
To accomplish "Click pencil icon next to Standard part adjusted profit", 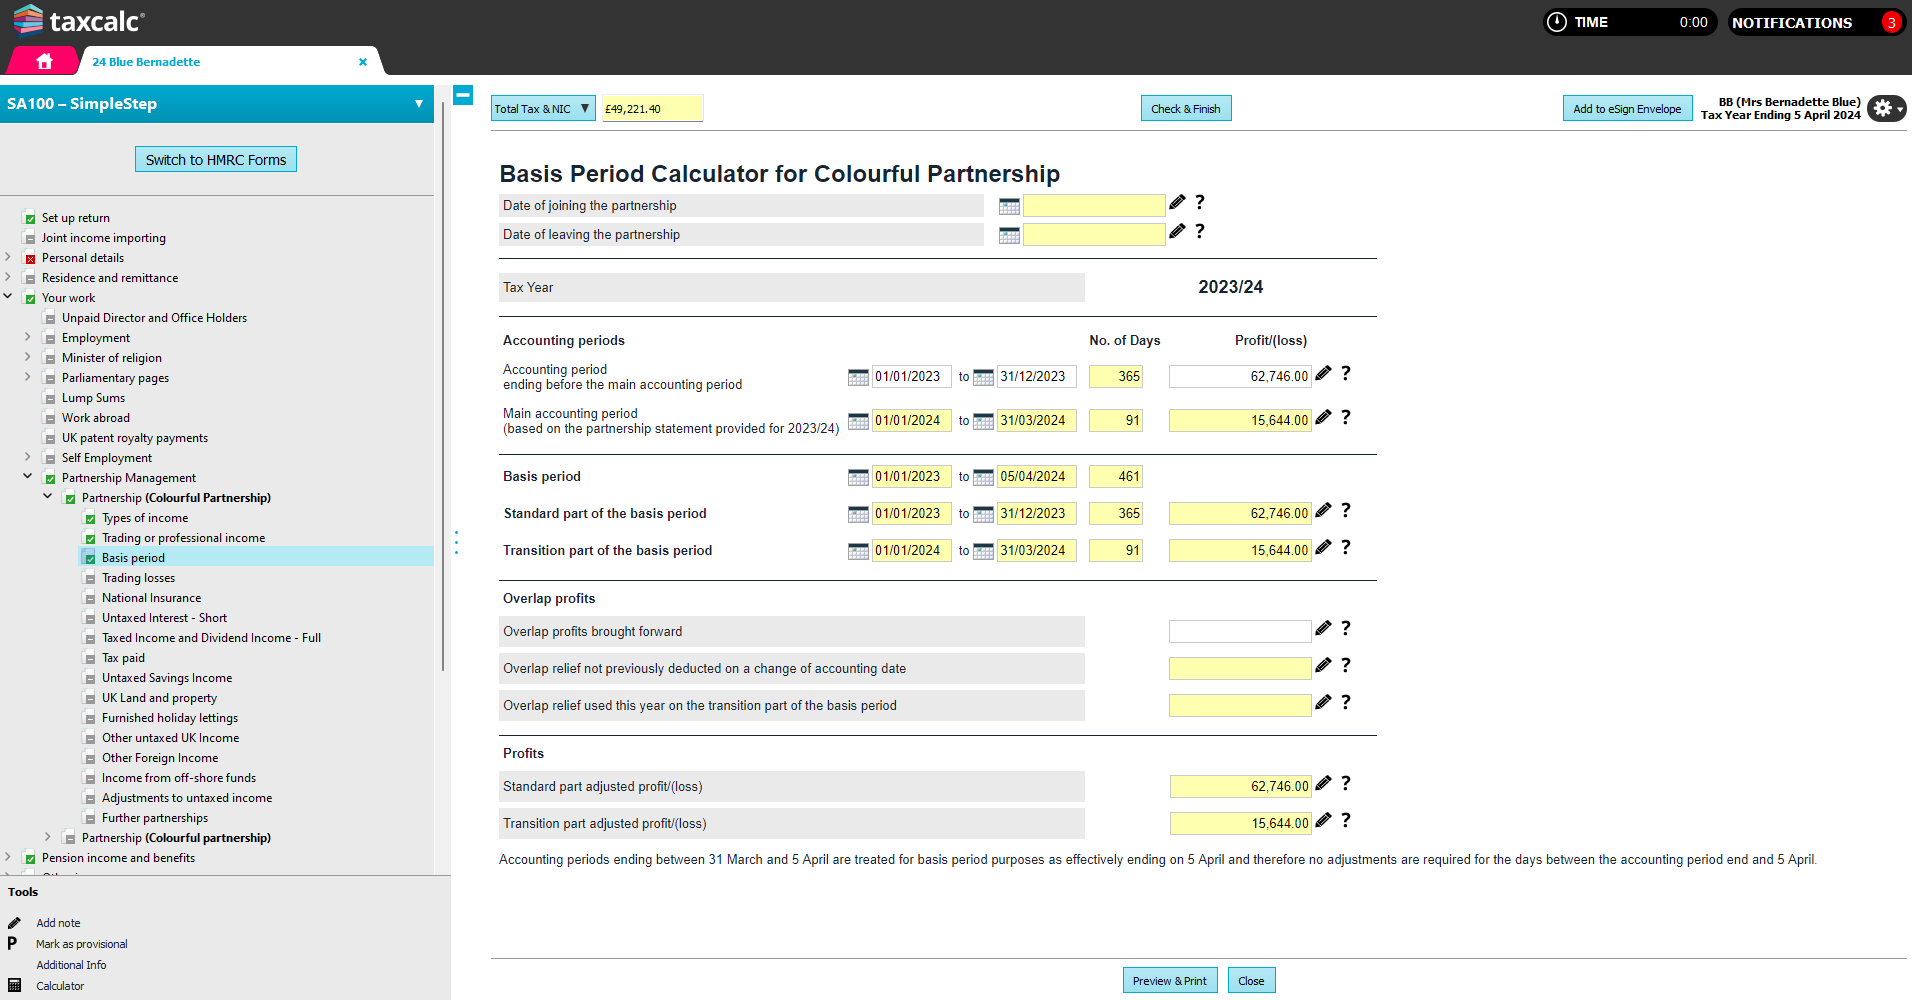I will pyautogui.click(x=1322, y=785).
